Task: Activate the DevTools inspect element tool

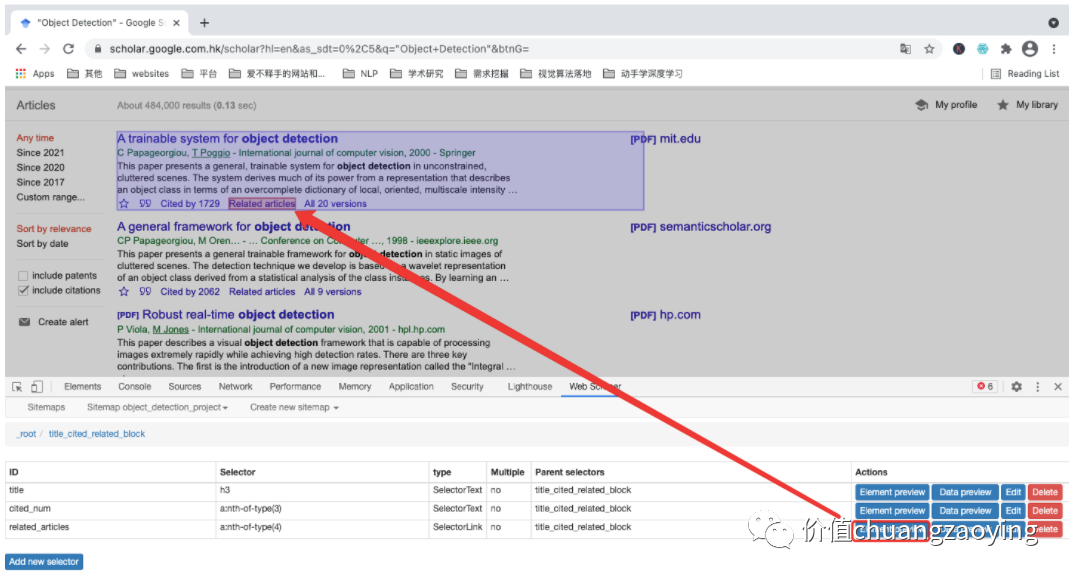Action: click(17, 387)
